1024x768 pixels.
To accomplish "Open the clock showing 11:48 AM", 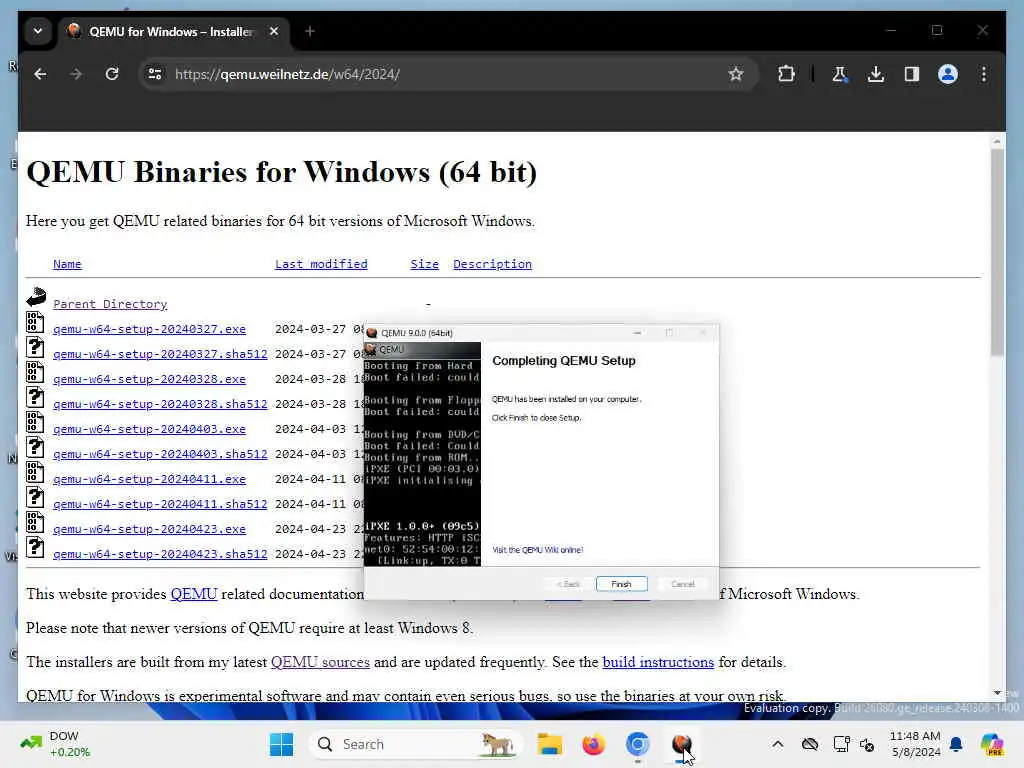I will pos(915,744).
